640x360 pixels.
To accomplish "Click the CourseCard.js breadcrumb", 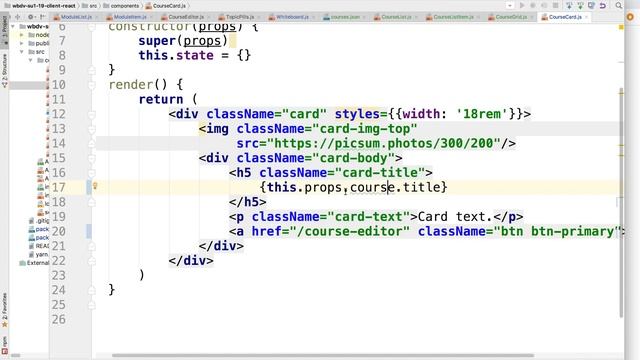I will pyautogui.click(x=165, y=6).
